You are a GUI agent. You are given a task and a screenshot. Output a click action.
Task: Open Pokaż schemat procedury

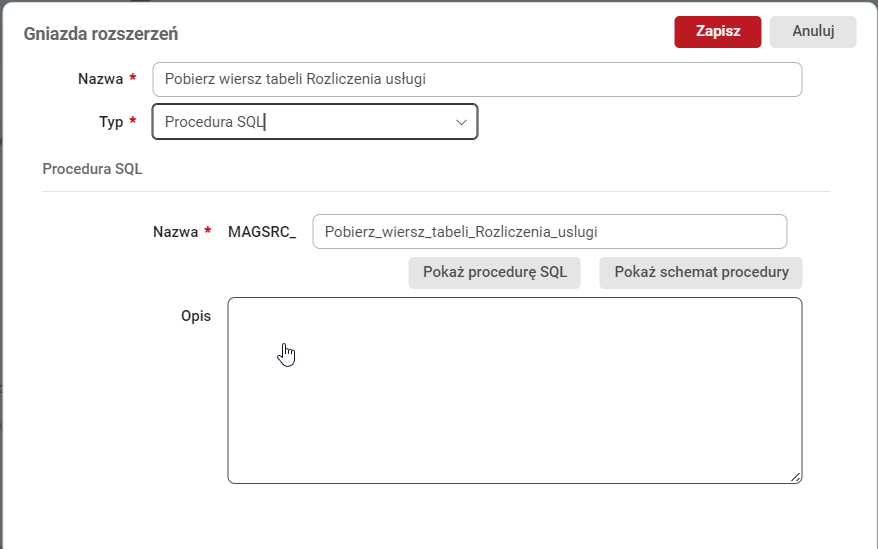pyautogui.click(x=700, y=272)
